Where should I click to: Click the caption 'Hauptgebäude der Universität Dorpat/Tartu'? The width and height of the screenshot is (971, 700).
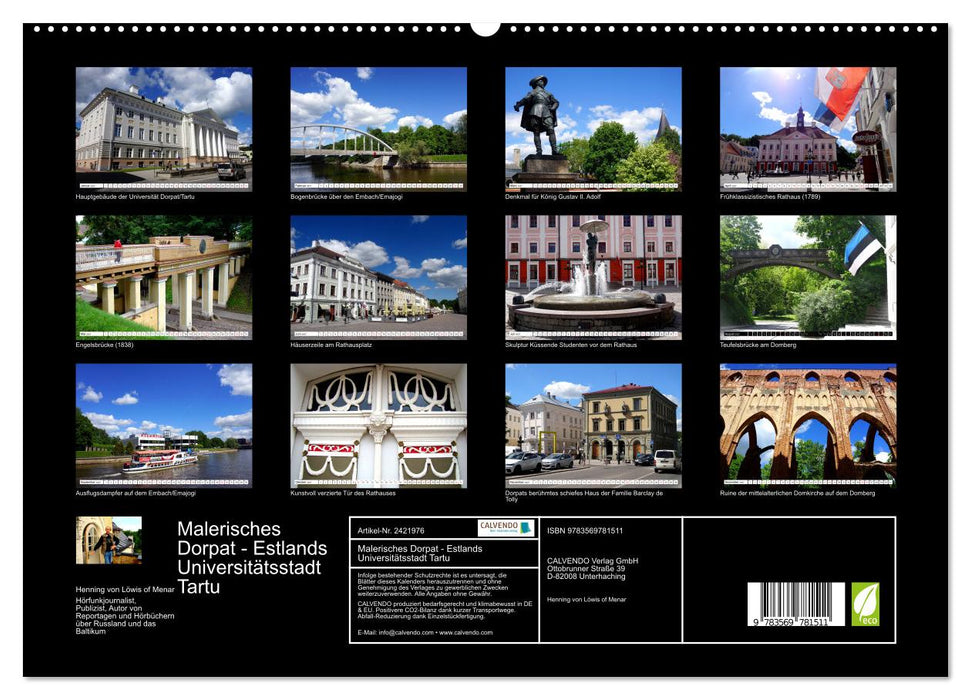click(135, 197)
